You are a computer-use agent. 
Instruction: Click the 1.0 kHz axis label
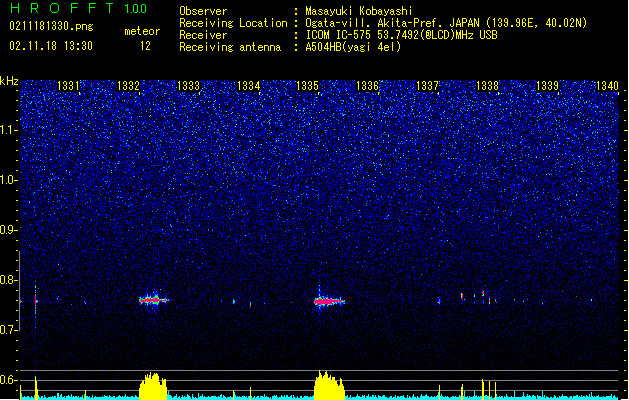point(9,180)
